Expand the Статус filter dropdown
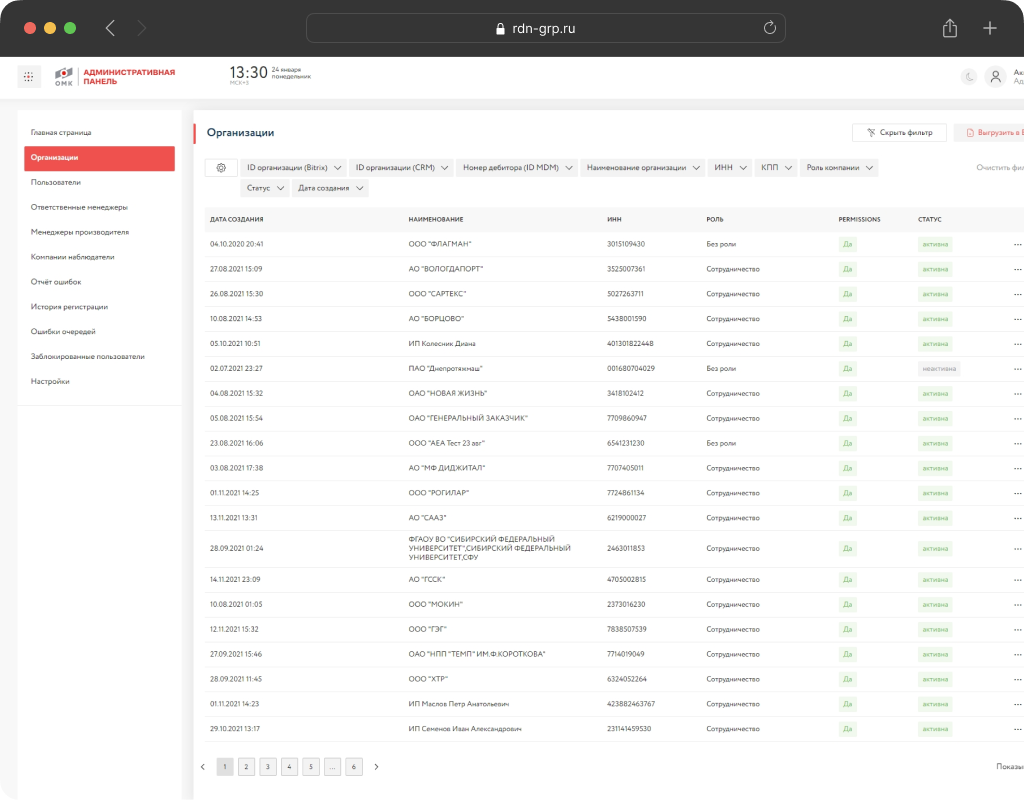 pos(264,188)
